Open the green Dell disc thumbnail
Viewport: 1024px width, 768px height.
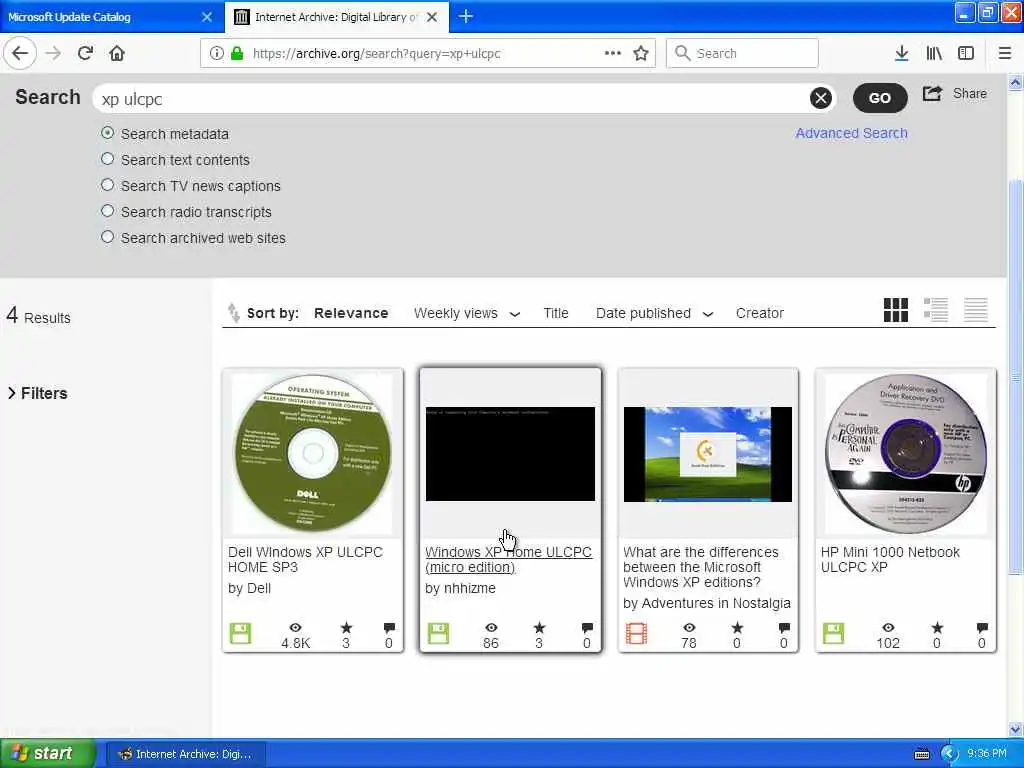point(313,453)
